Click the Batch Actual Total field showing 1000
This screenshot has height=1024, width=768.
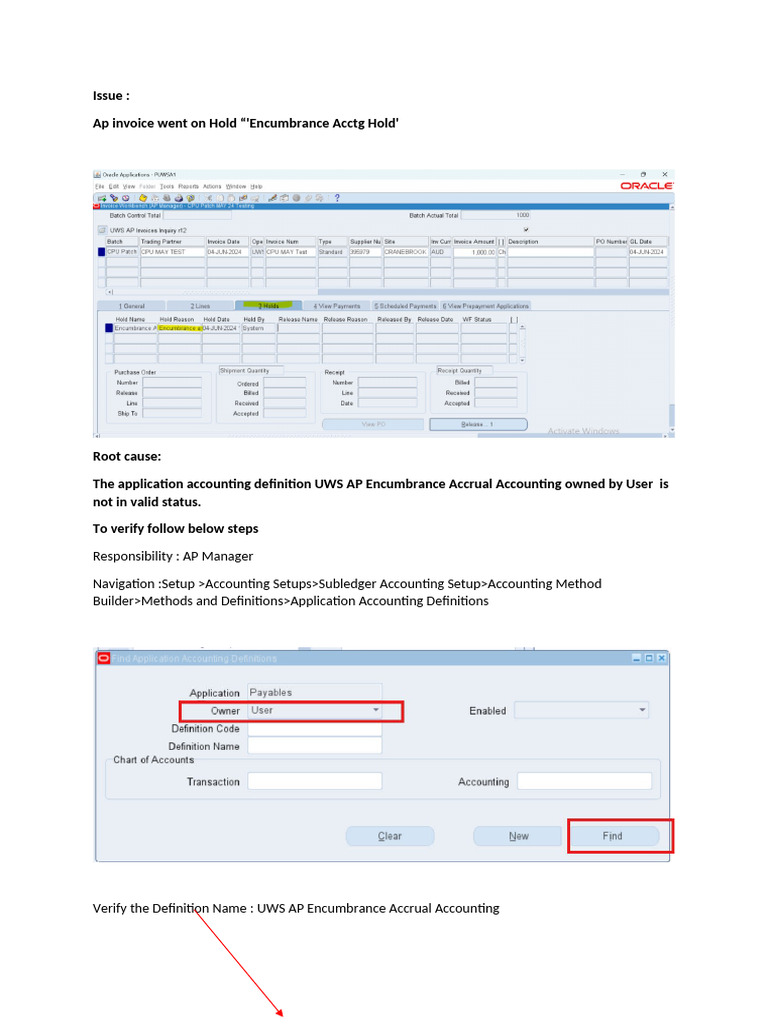coord(496,216)
